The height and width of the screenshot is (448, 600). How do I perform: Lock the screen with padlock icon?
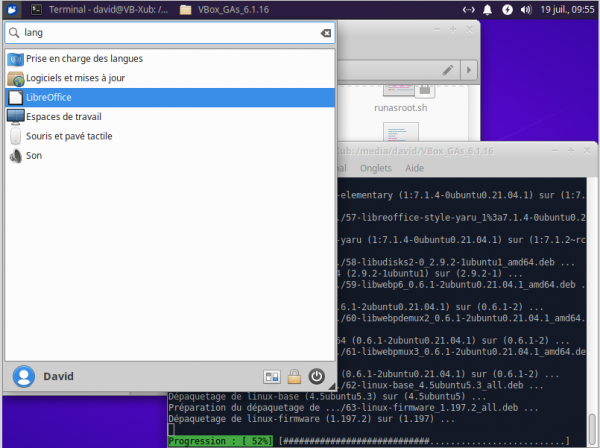coord(293,377)
